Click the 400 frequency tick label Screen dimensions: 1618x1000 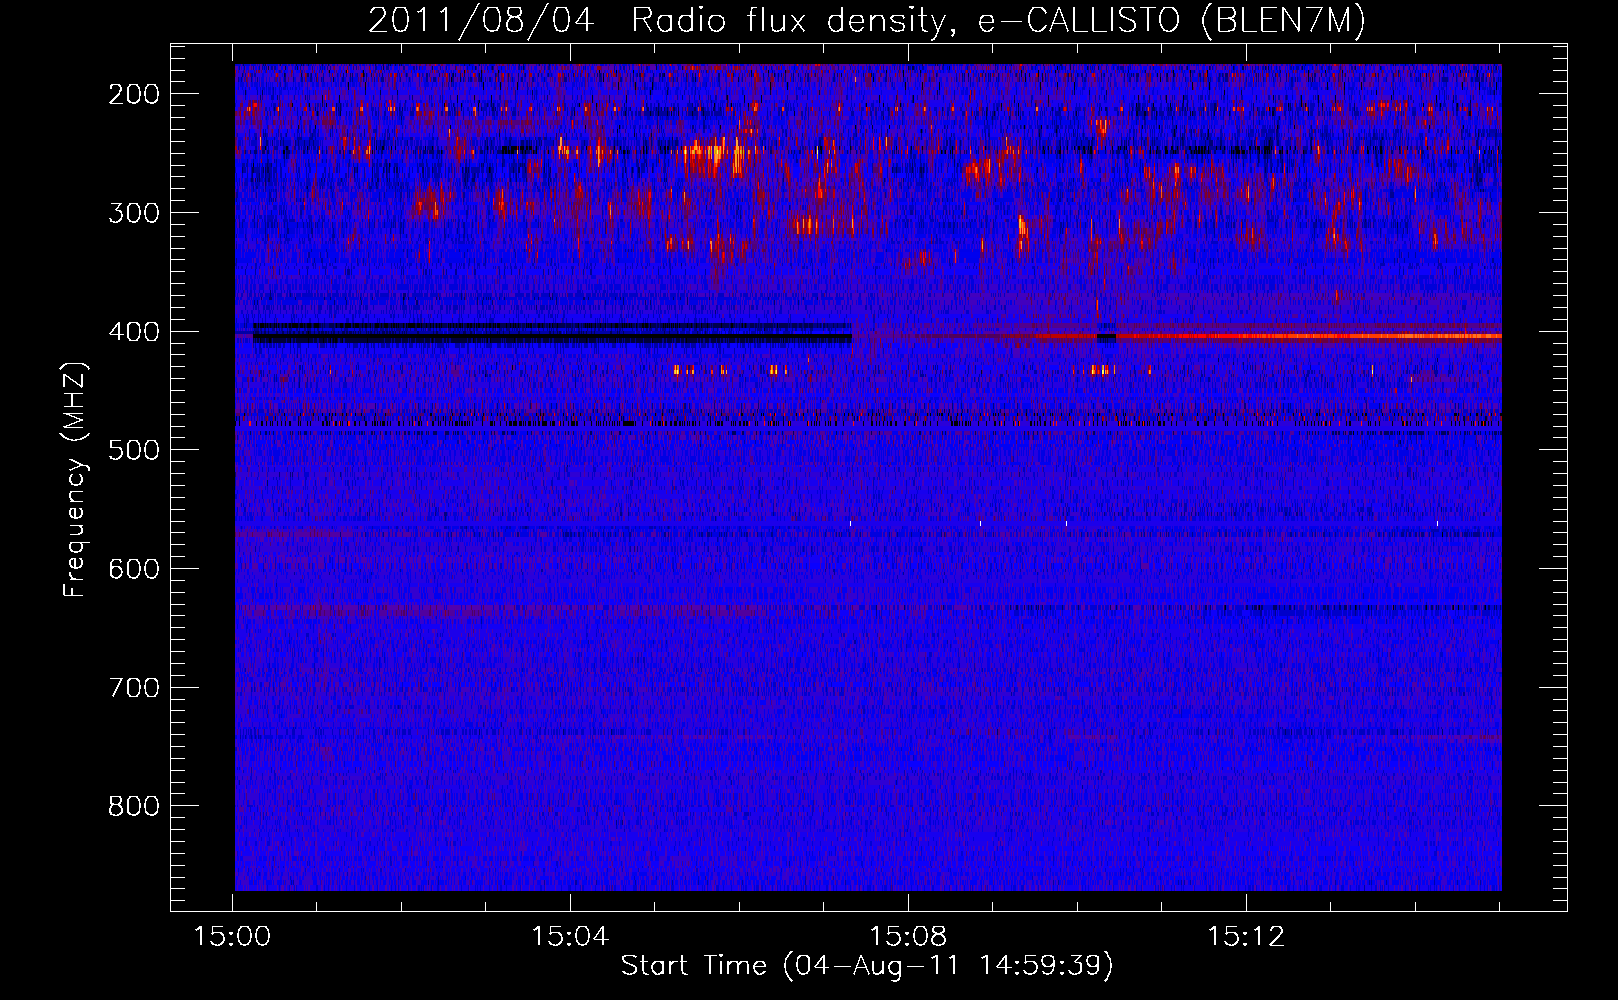pos(134,332)
